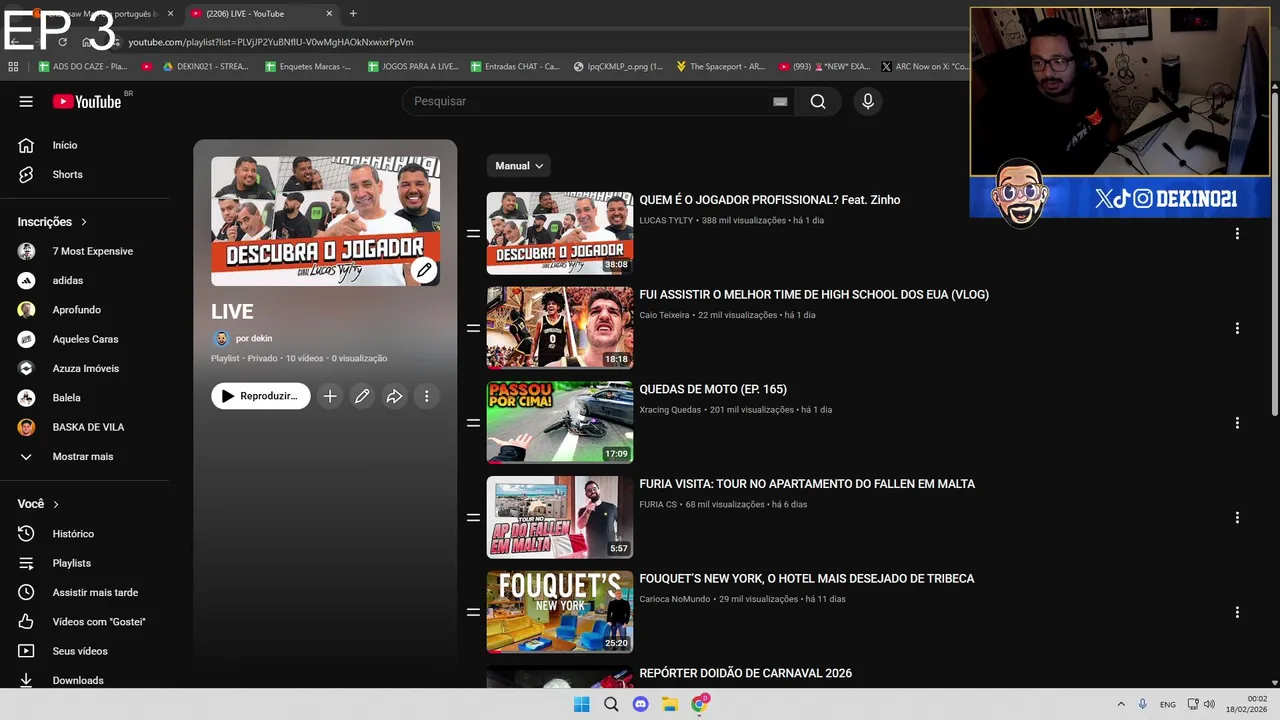Start voice search with the microphone
1280x720 pixels.
click(x=868, y=101)
